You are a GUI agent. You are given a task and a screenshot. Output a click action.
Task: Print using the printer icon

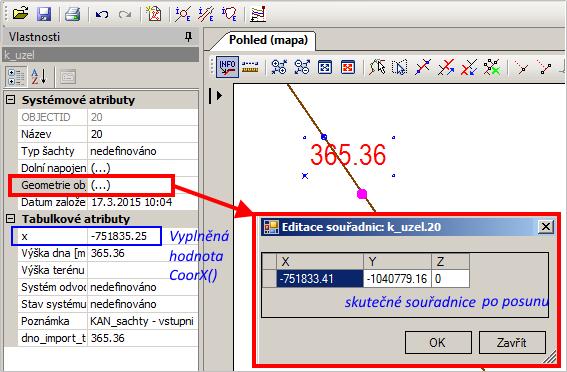point(72,14)
